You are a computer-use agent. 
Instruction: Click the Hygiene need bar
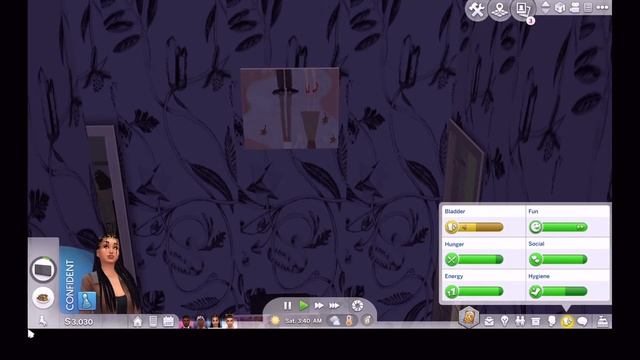click(x=558, y=291)
